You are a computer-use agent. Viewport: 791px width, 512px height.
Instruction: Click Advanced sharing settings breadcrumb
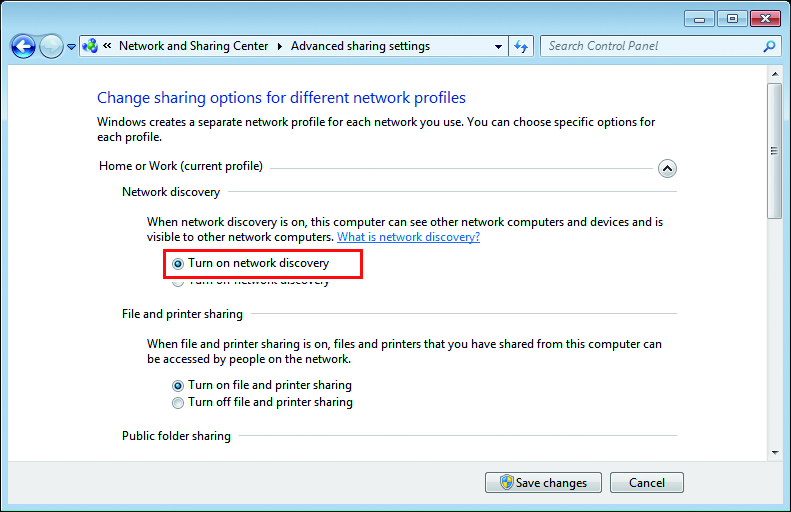[360, 46]
